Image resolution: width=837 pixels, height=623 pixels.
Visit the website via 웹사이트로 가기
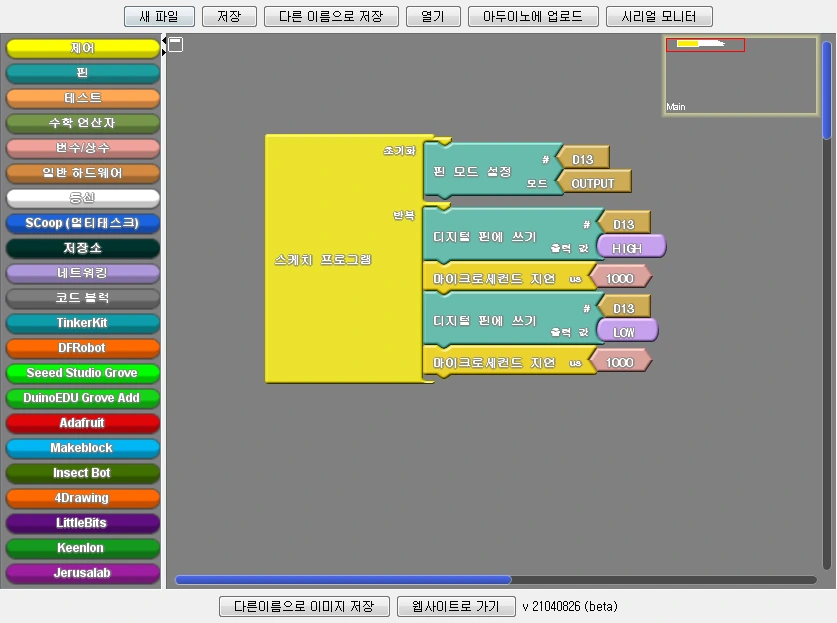pyautogui.click(x=456, y=606)
